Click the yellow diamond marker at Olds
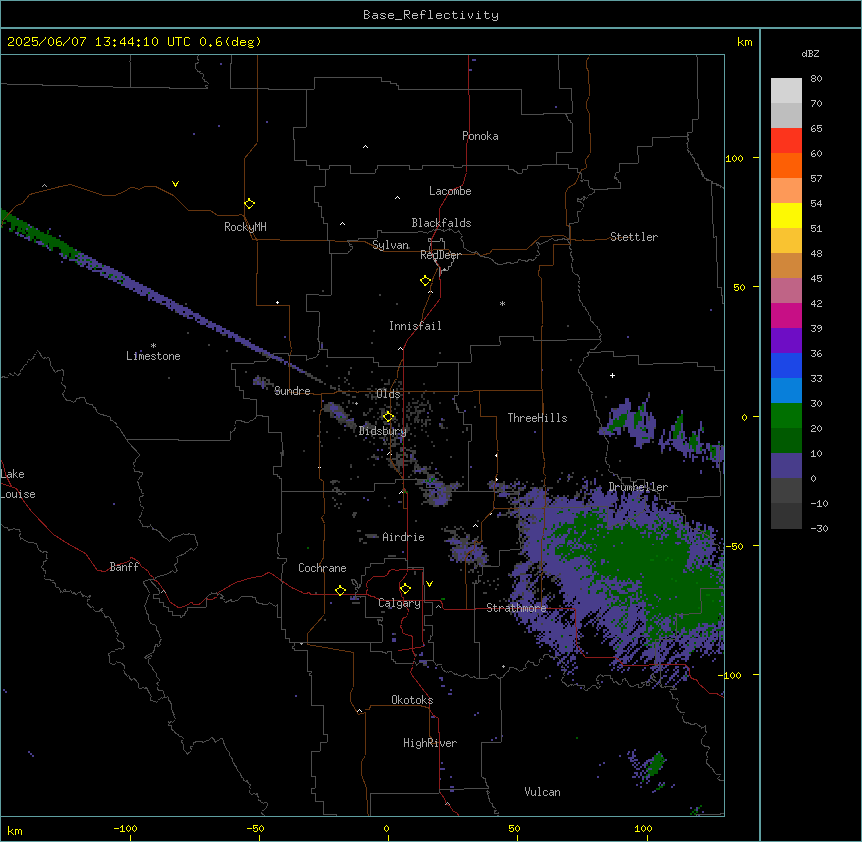 tap(388, 417)
